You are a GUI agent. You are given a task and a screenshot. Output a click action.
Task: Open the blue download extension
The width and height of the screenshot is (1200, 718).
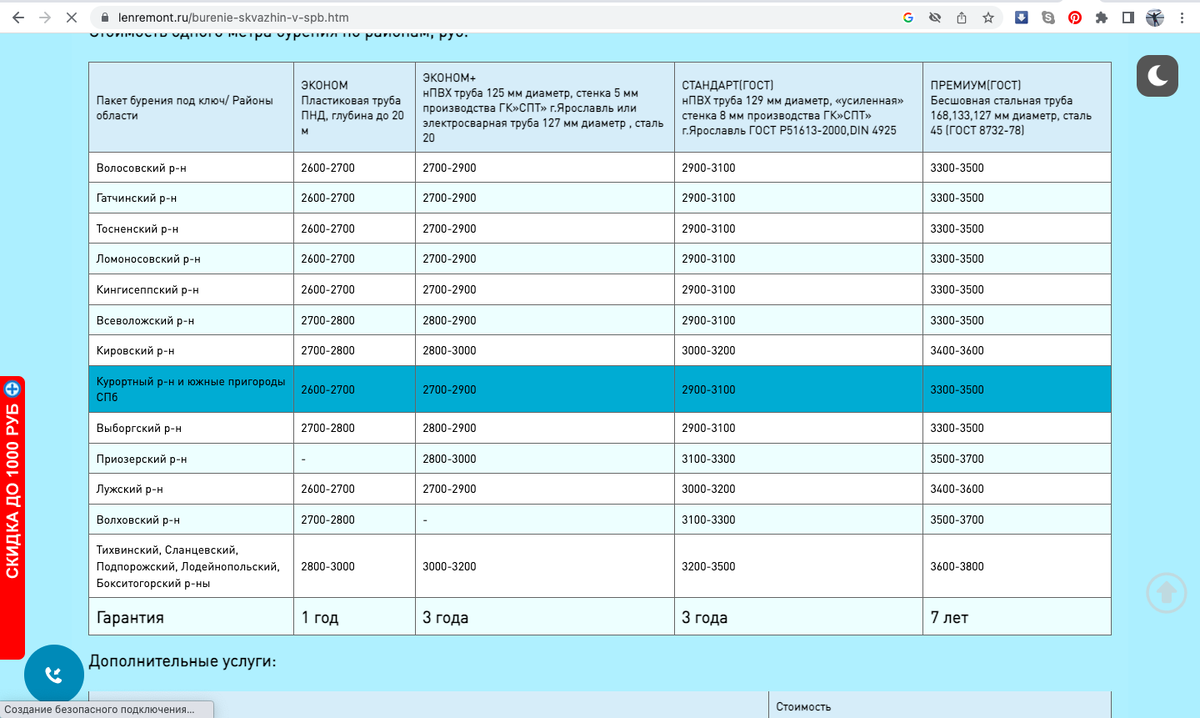(1021, 18)
